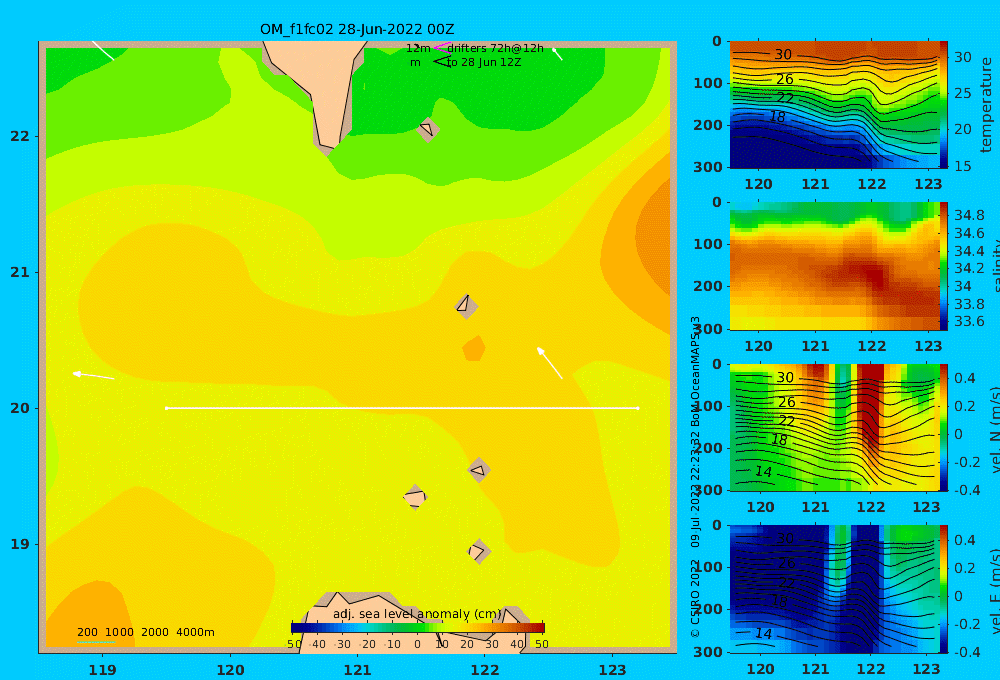Click the bathymetry depth legend '200 1000 2000 4000m'
The image size is (1000, 680).
pos(145,632)
